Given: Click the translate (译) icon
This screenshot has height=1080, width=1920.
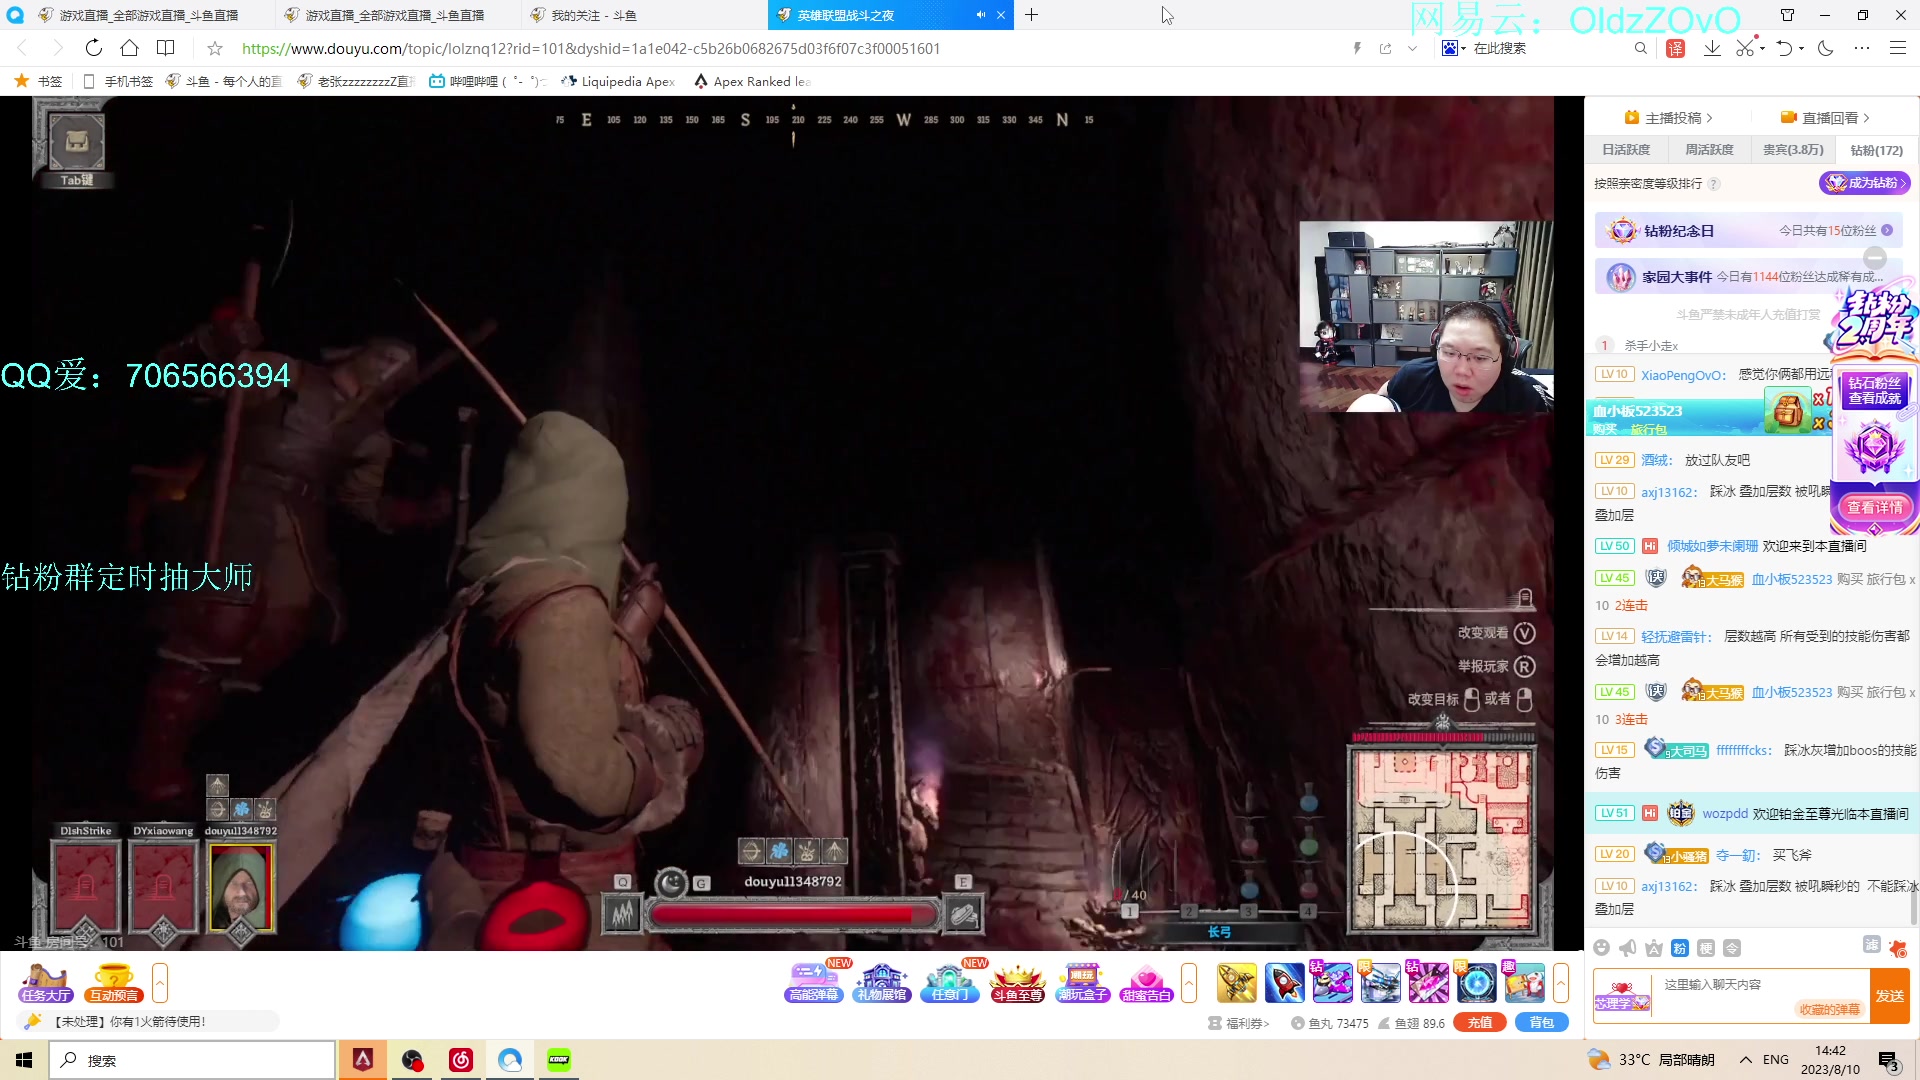Looking at the screenshot, I should [1676, 48].
